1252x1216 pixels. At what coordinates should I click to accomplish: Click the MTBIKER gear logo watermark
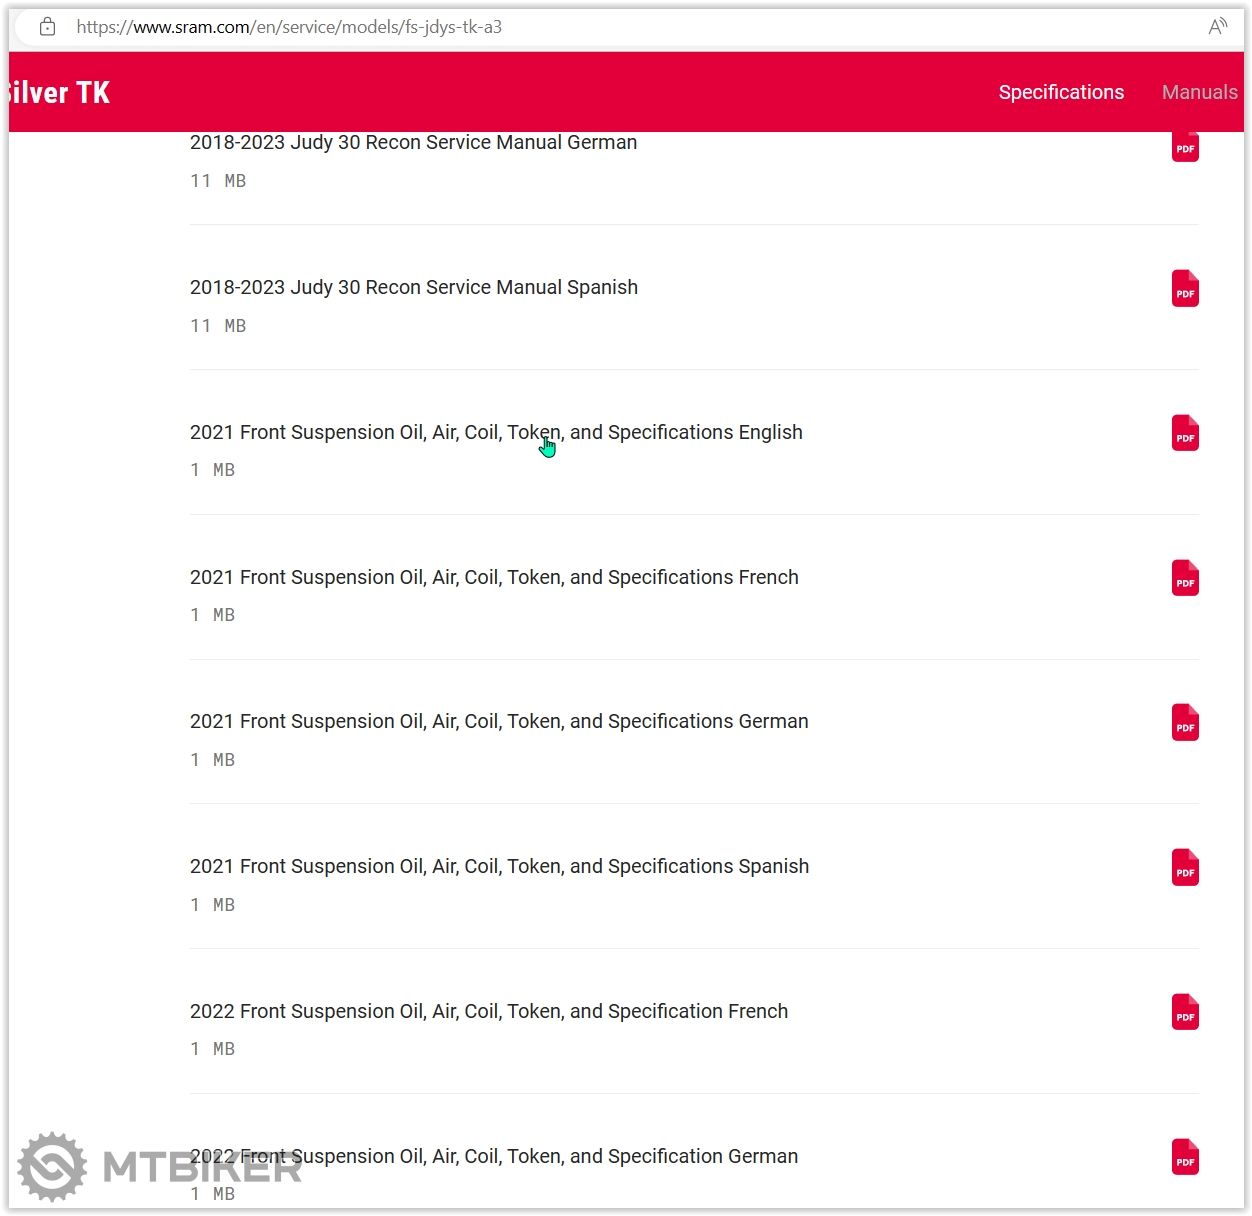click(x=52, y=1166)
